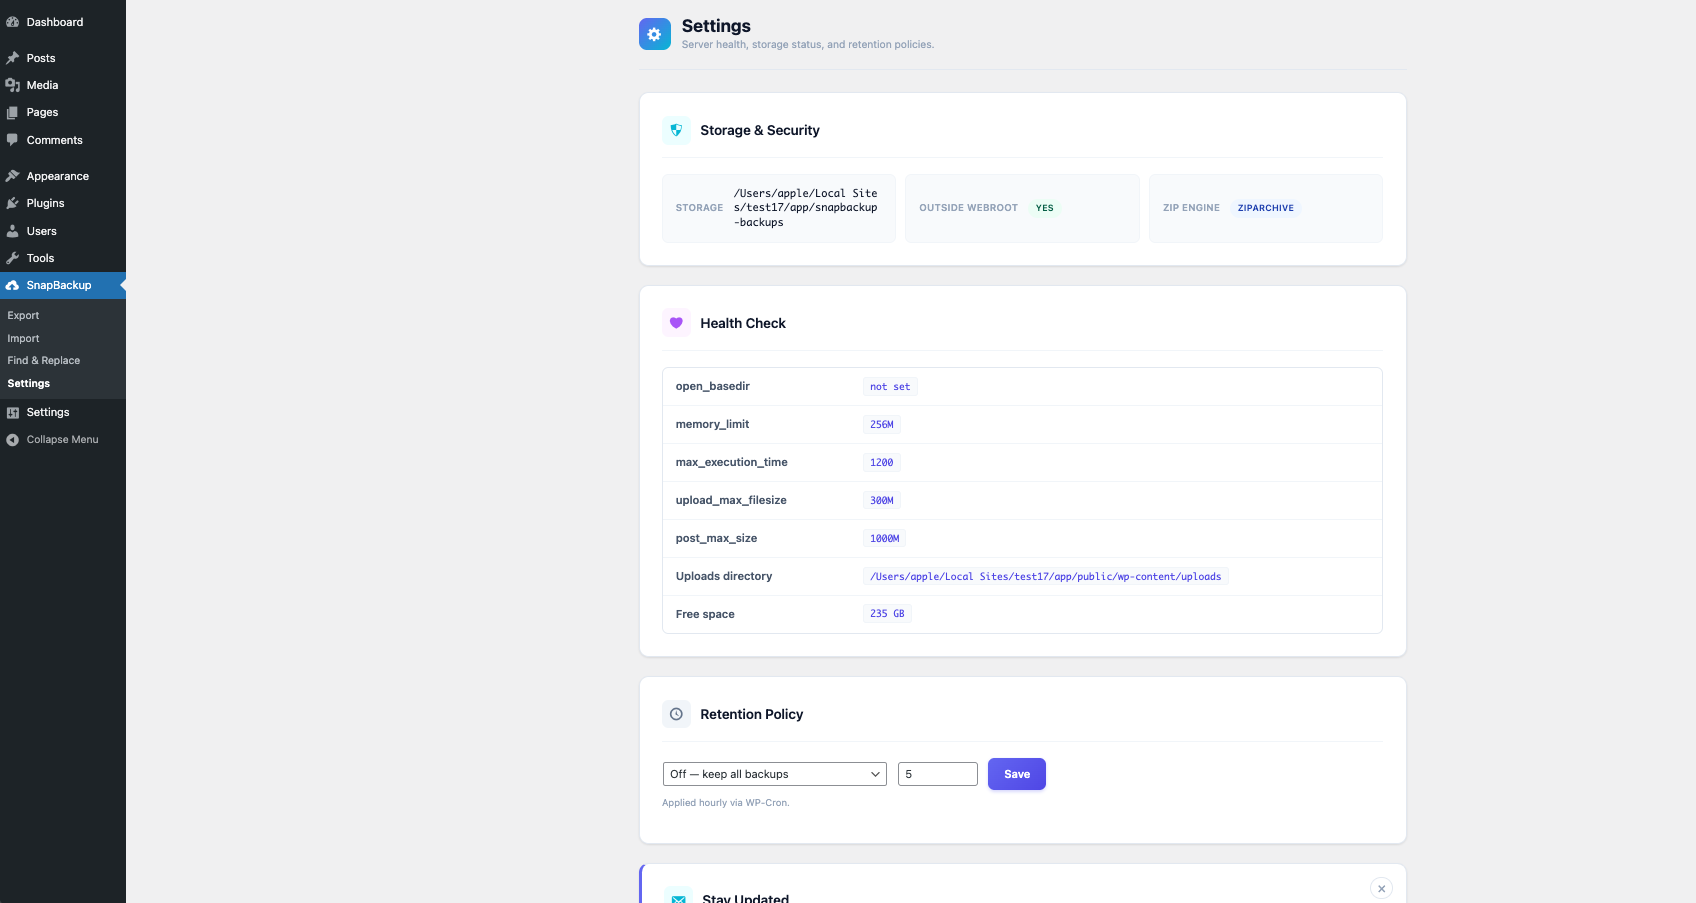Open the Find & Replace page
1696x903 pixels.
point(43,360)
